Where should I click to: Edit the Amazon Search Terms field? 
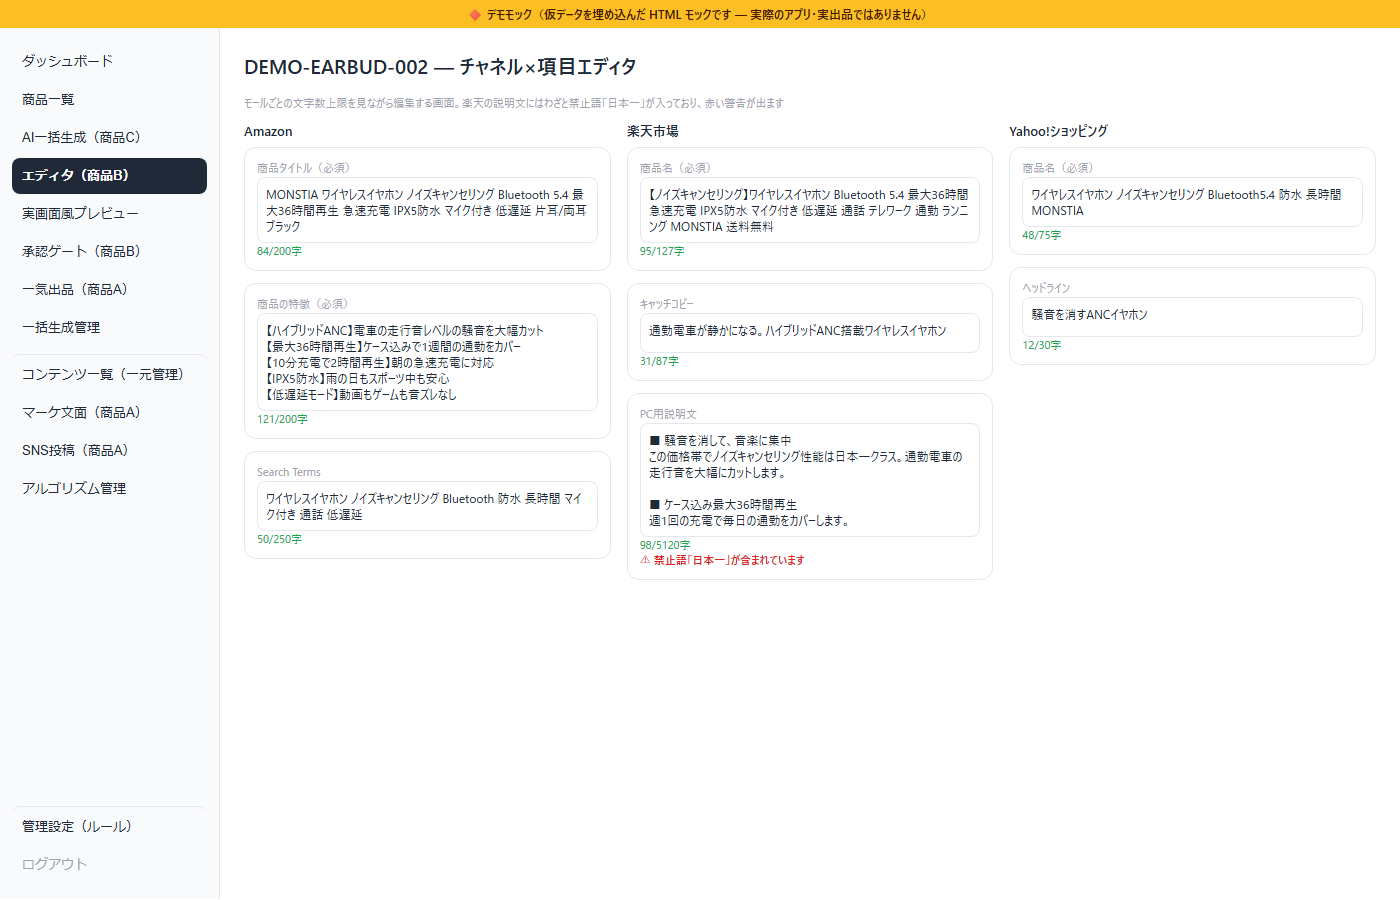click(x=427, y=506)
